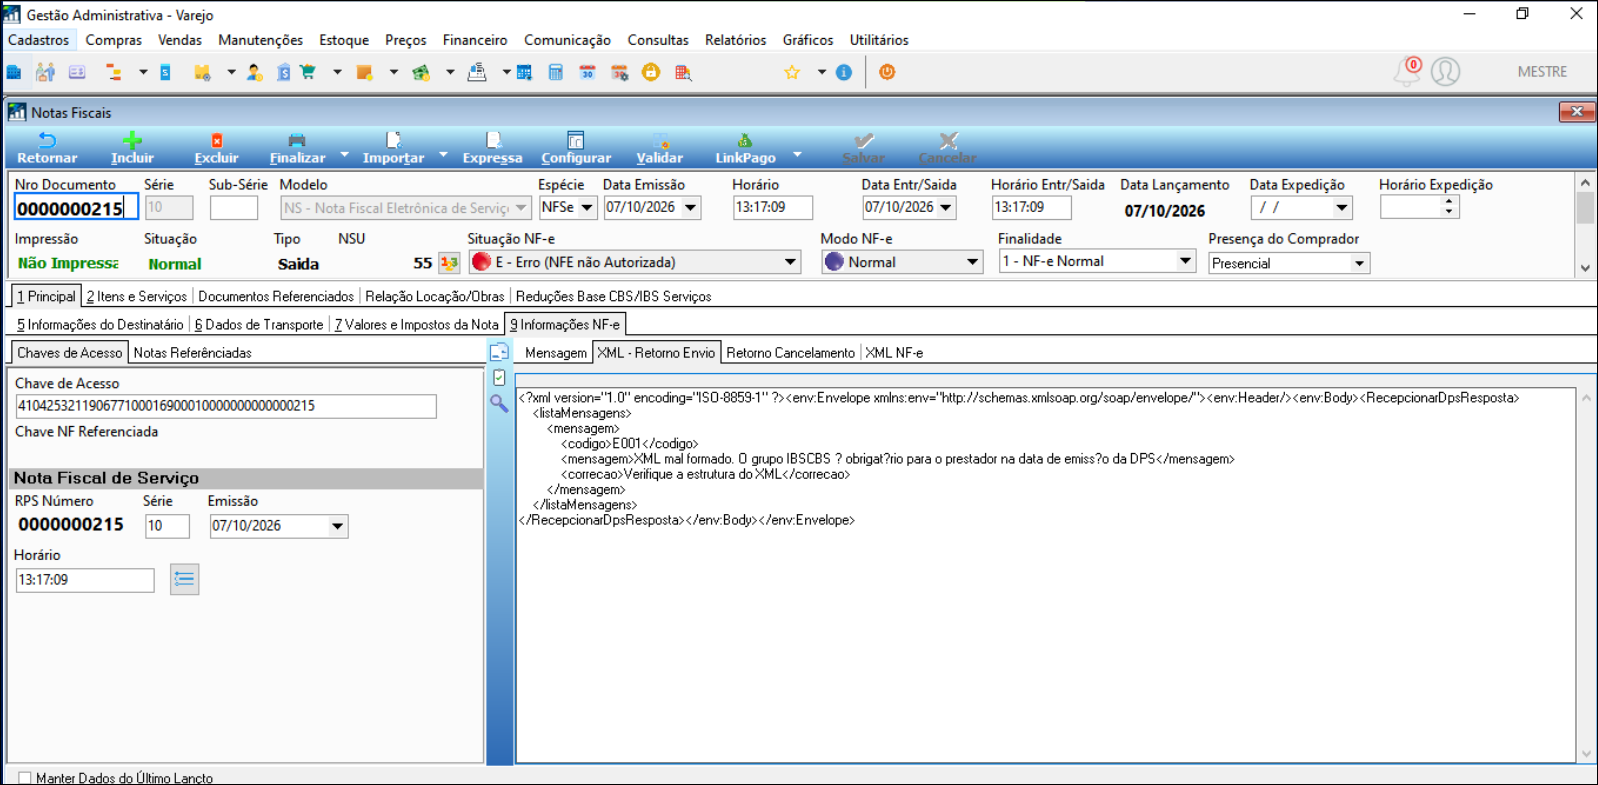Select Notas Referênciadas tab
Image resolution: width=1598 pixels, height=785 pixels.
point(193,352)
